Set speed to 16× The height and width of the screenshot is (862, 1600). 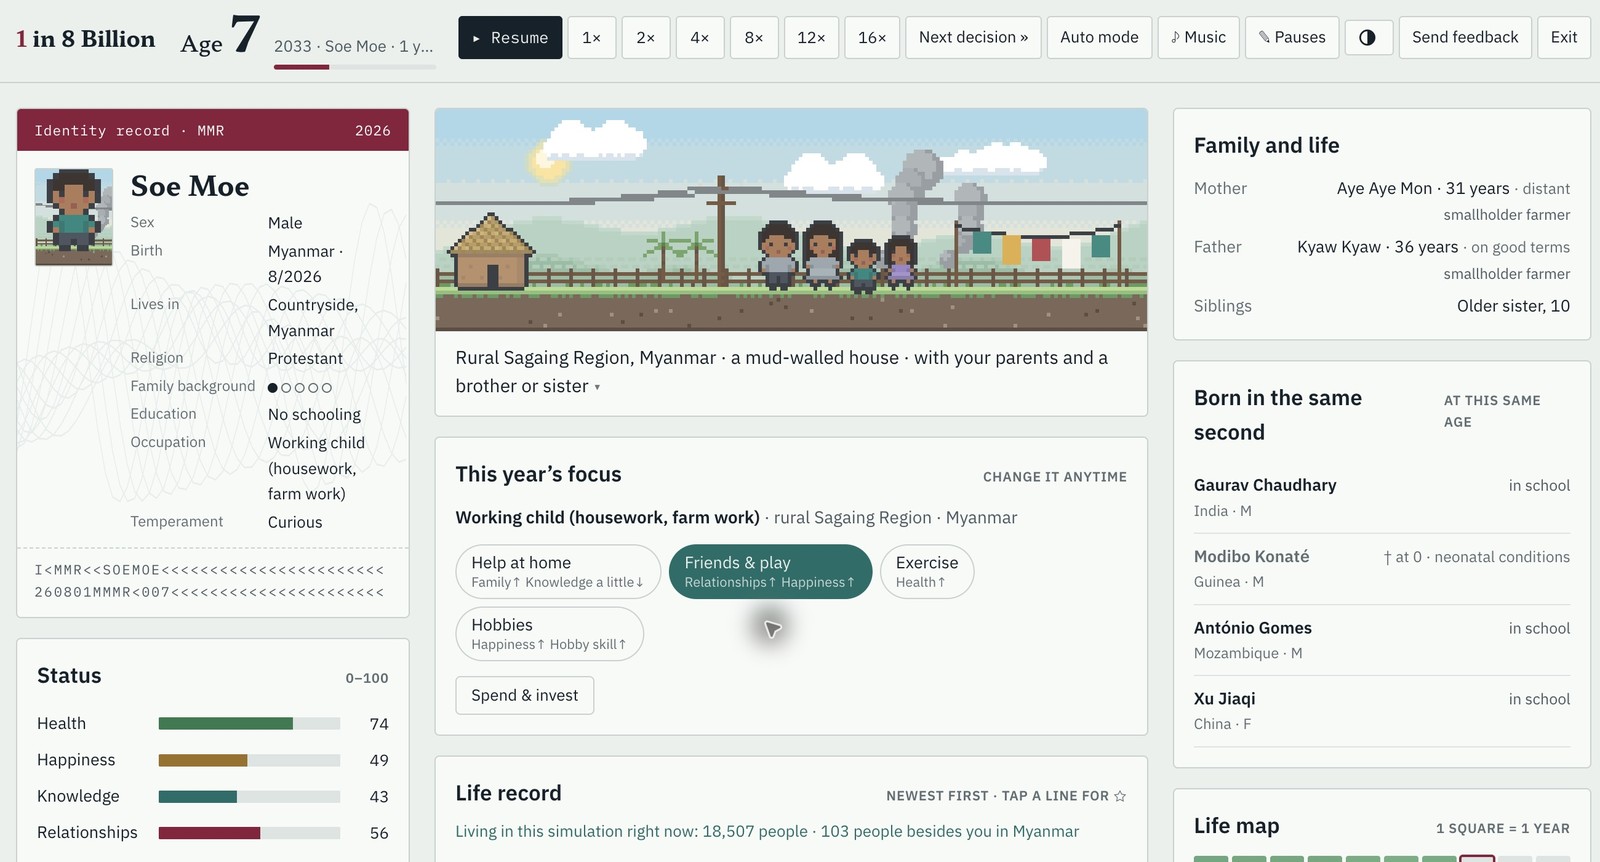pos(872,37)
